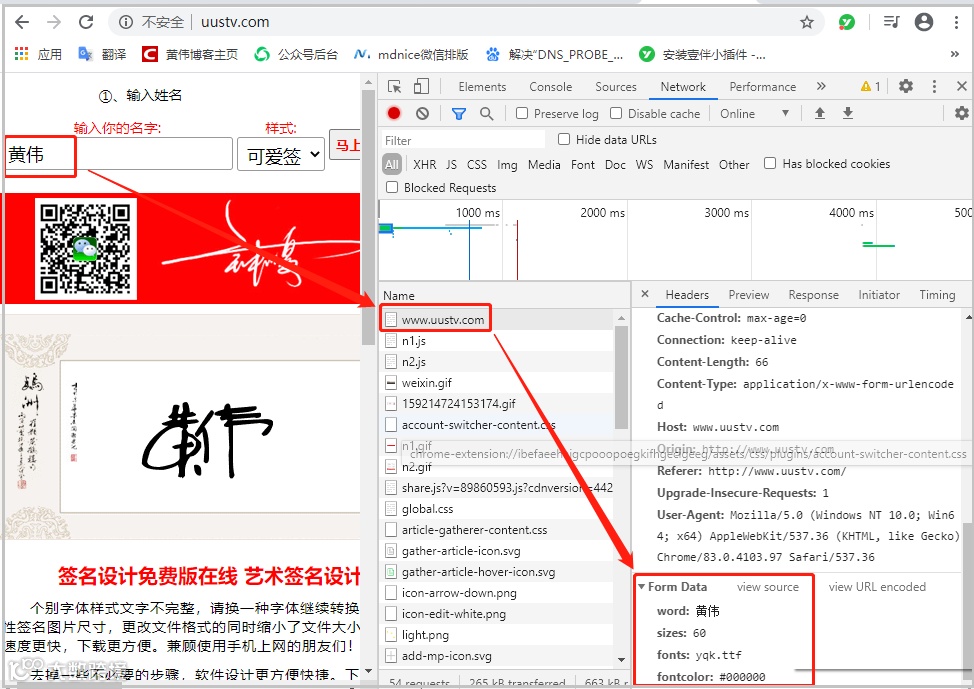This screenshot has width=974, height=689.
Task: Stop recording network log red button
Action: click(394, 114)
